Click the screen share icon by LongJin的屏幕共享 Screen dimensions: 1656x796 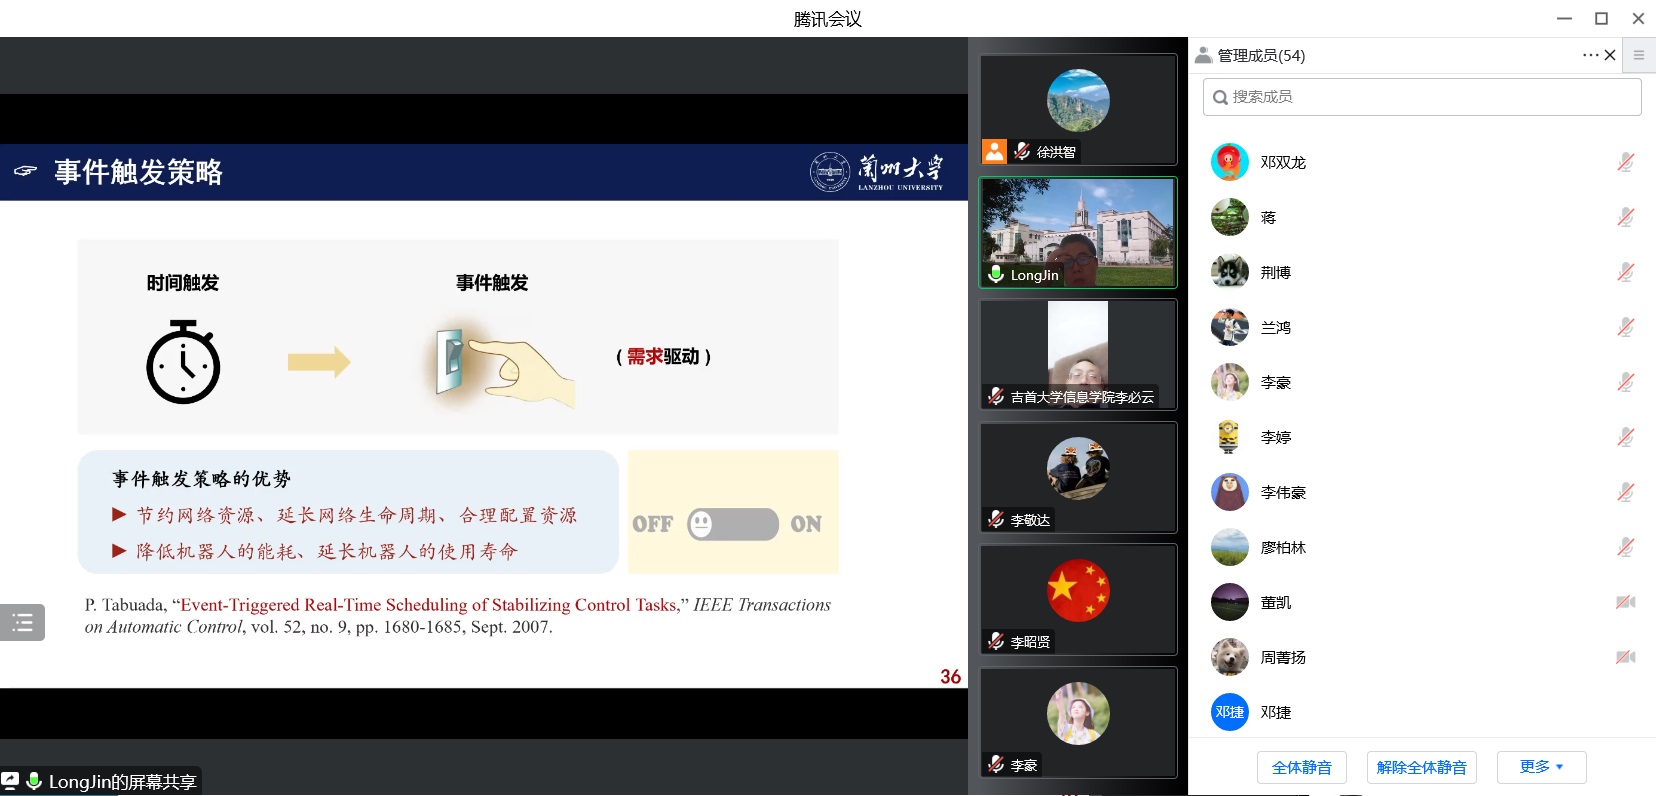10,781
